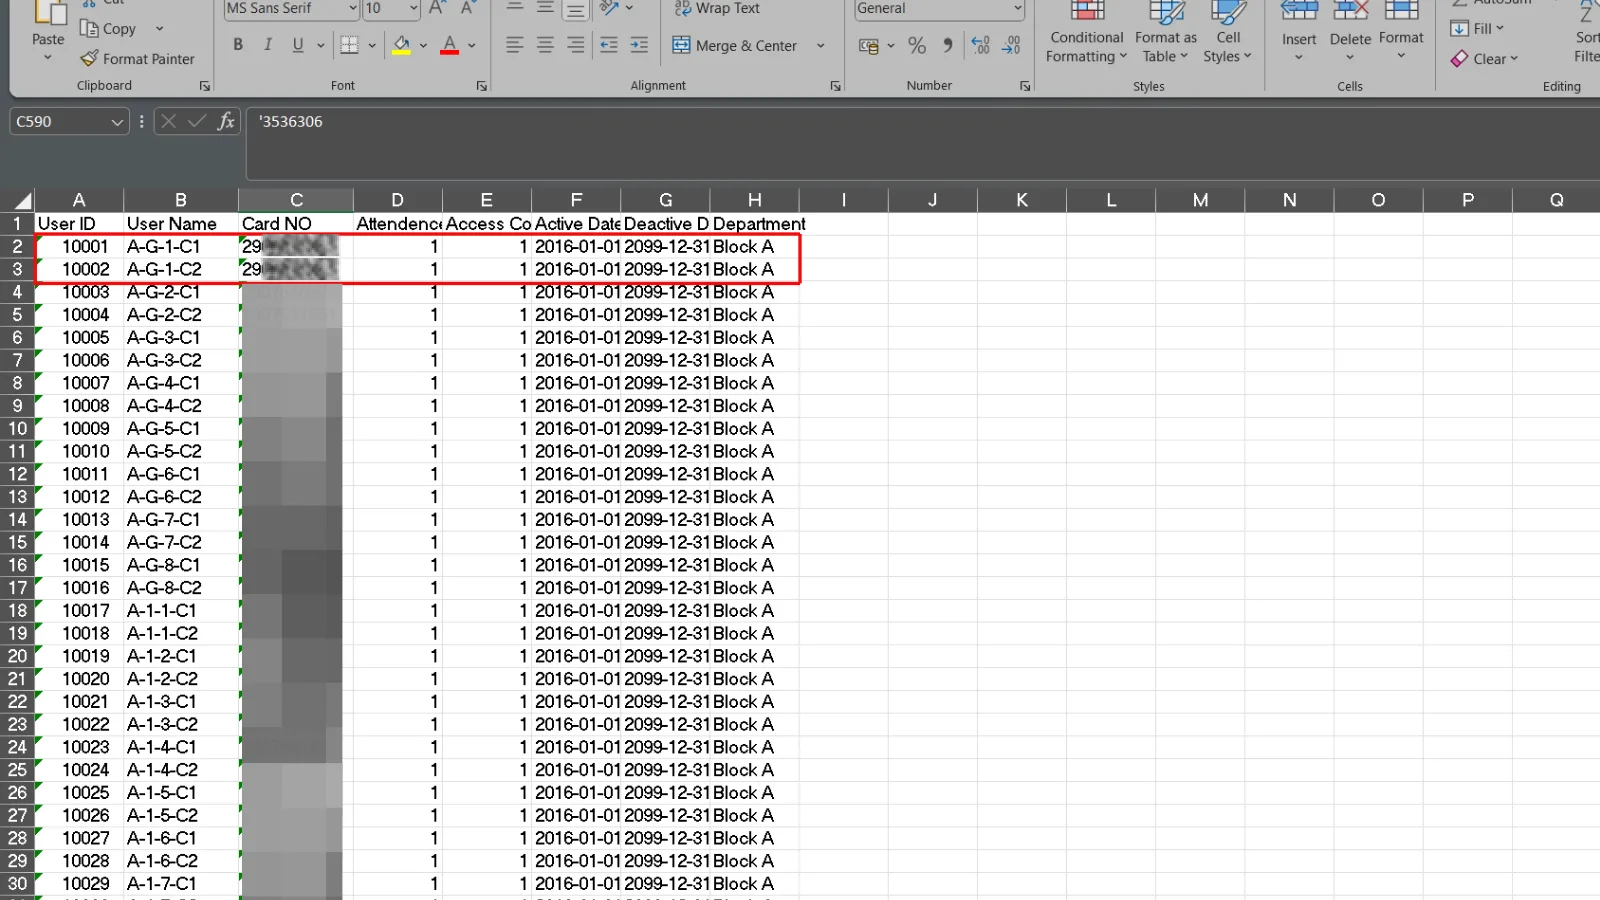Open the Number format dialog launcher
The height and width of the screenshot is (900, 1600).
(x=1025, y=86)
